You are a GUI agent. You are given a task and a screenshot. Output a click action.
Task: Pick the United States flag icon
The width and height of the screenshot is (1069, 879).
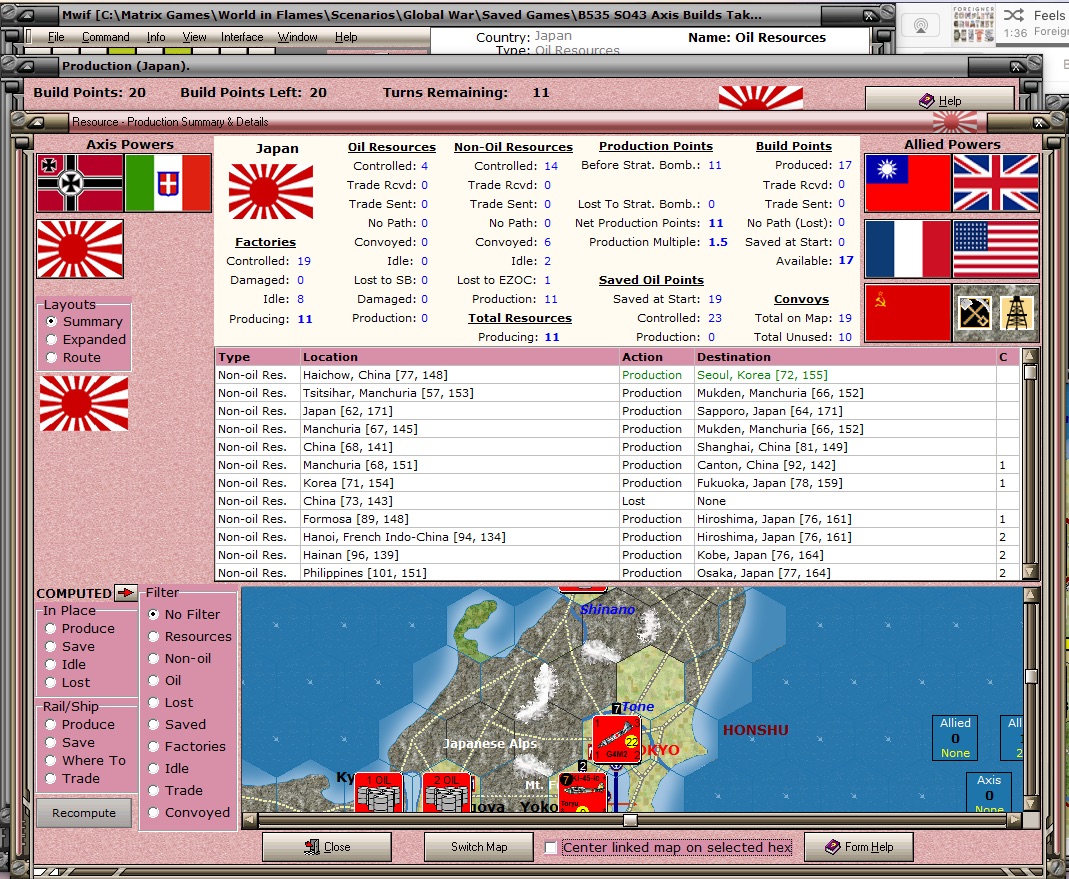coord(995,249)
